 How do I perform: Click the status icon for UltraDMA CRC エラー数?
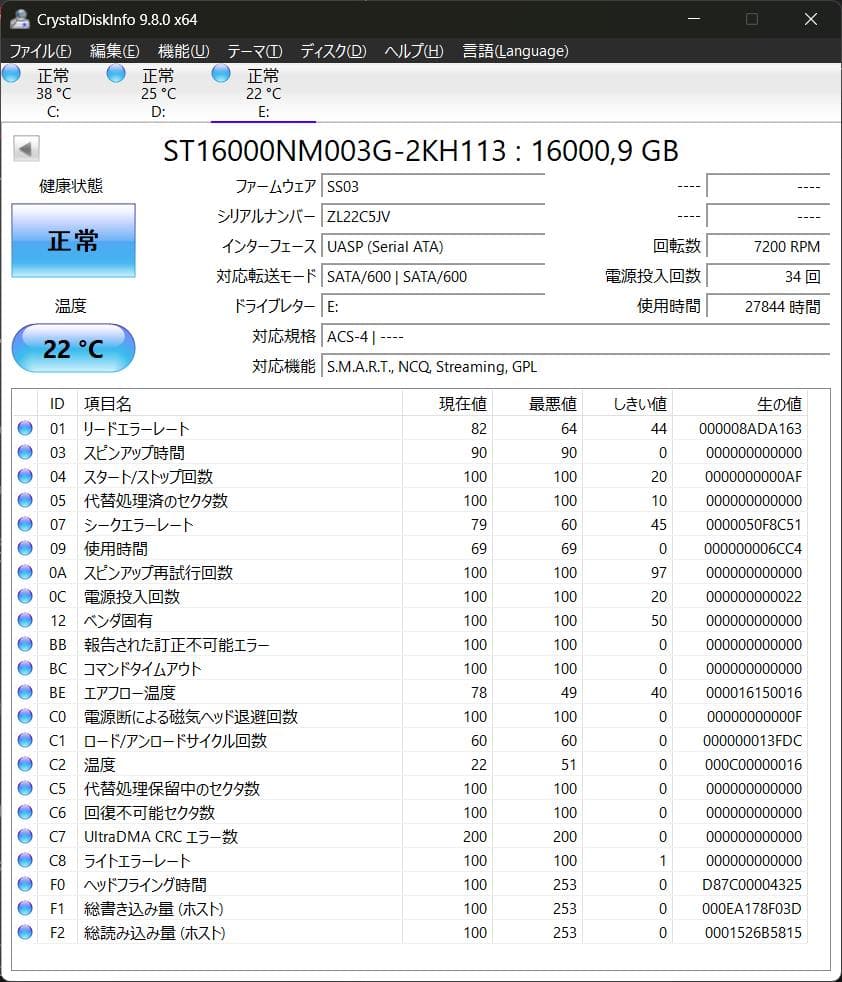(25, 836)
